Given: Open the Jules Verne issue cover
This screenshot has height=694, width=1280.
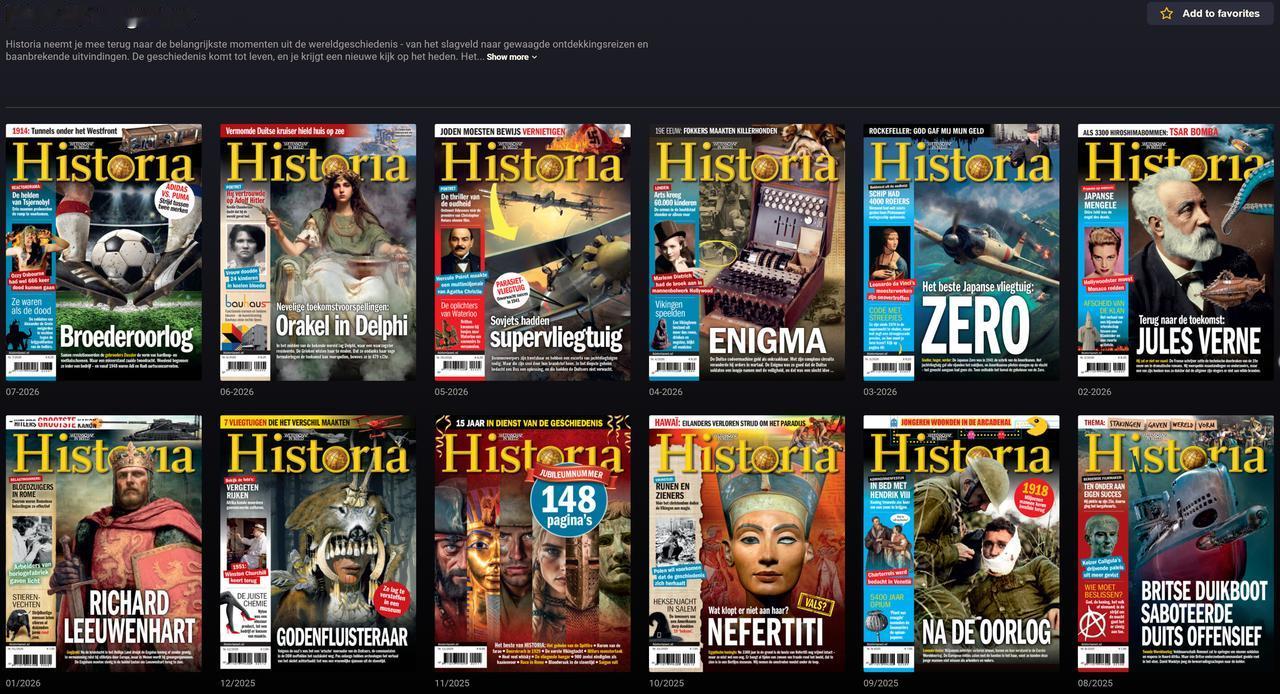Looking at the screenshot, I should pyautogui.click(x=1176, y=252).
